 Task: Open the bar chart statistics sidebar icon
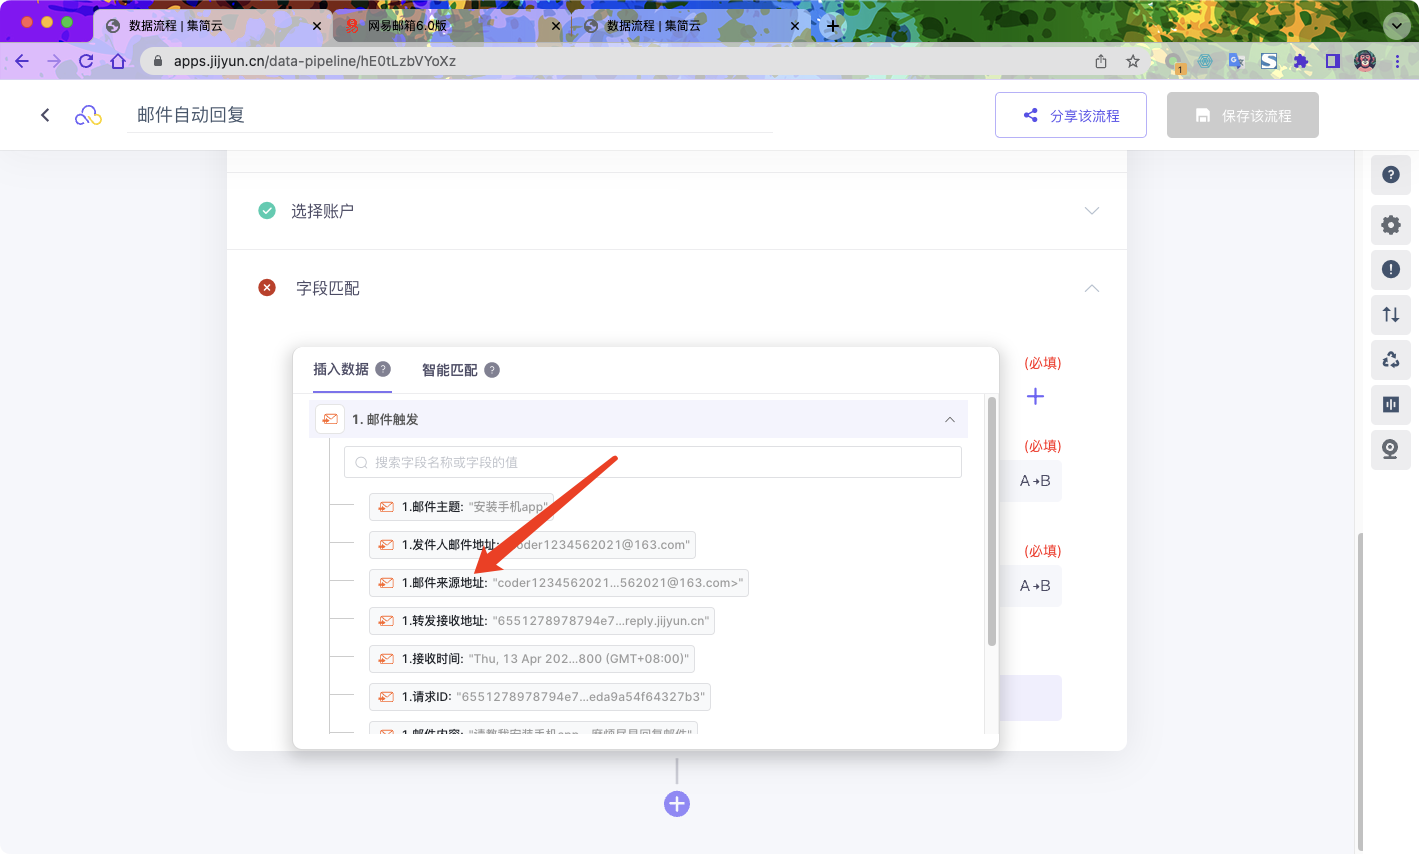pos(1390,404)
